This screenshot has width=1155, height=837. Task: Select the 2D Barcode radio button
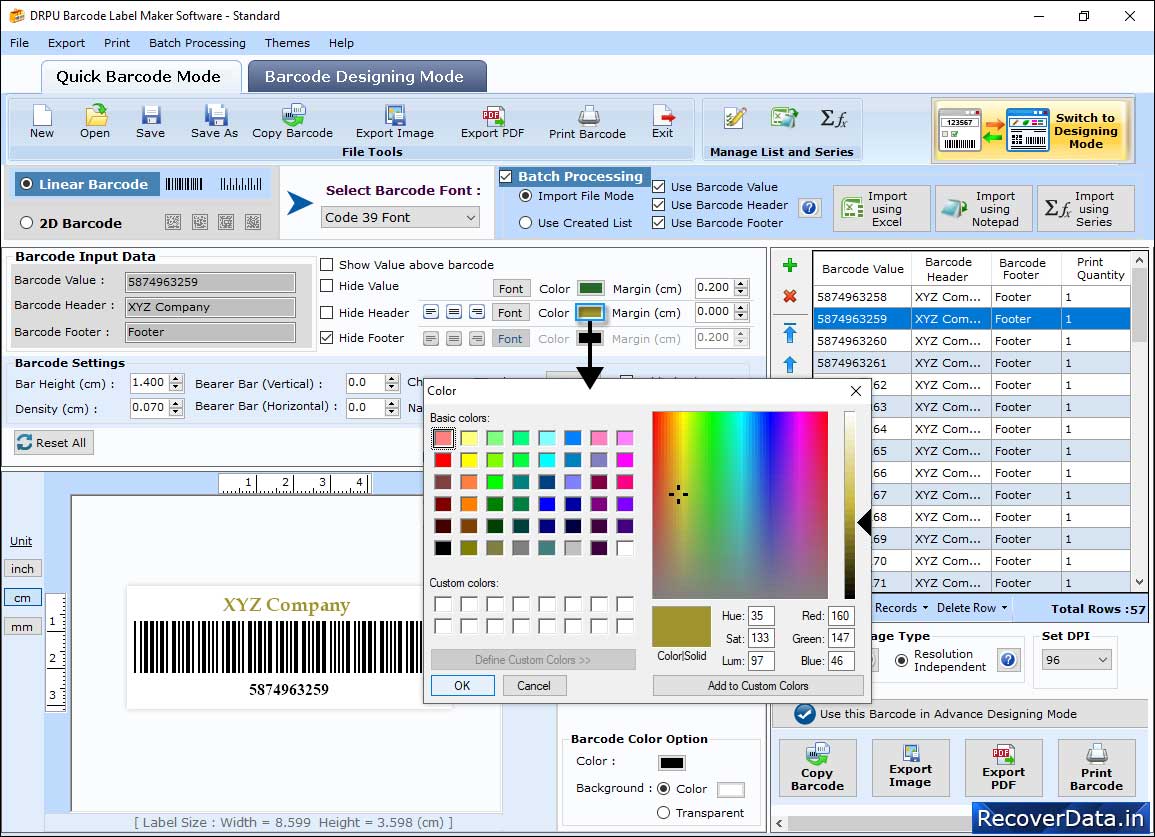(27, 223)
